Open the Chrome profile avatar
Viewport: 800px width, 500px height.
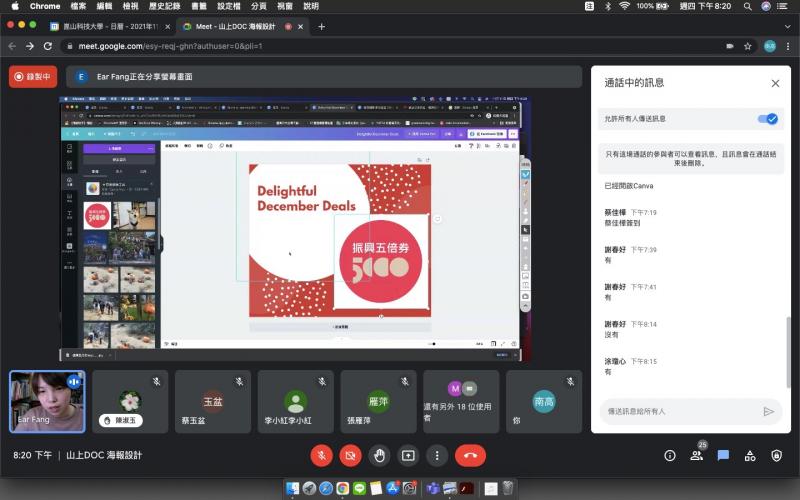pyautogui.click(x=770, y=46)
